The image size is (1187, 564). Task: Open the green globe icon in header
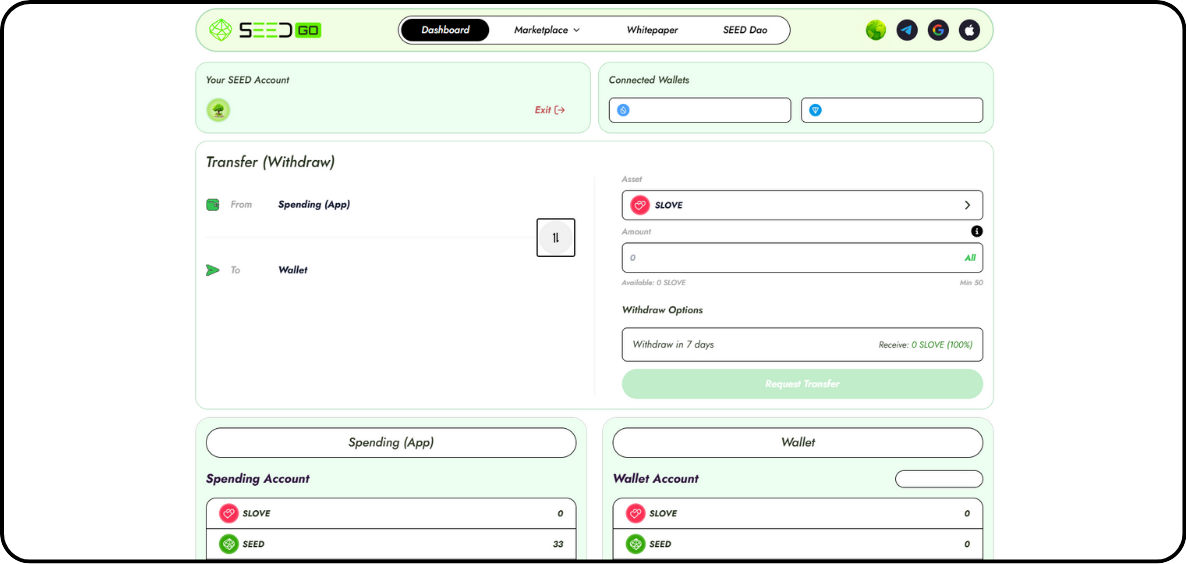click(876, 30)
